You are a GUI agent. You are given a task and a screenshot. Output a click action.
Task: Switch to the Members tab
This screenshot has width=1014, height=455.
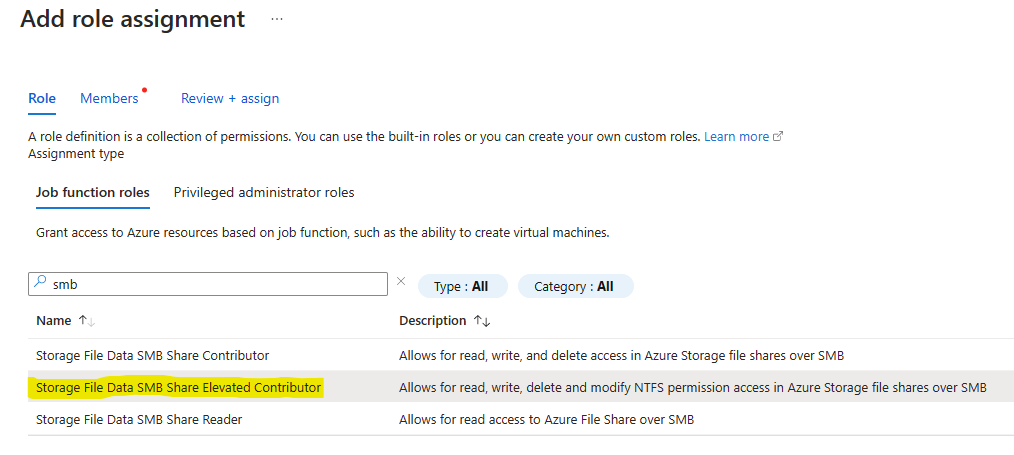pyautogui.click(x=109, y=98)
